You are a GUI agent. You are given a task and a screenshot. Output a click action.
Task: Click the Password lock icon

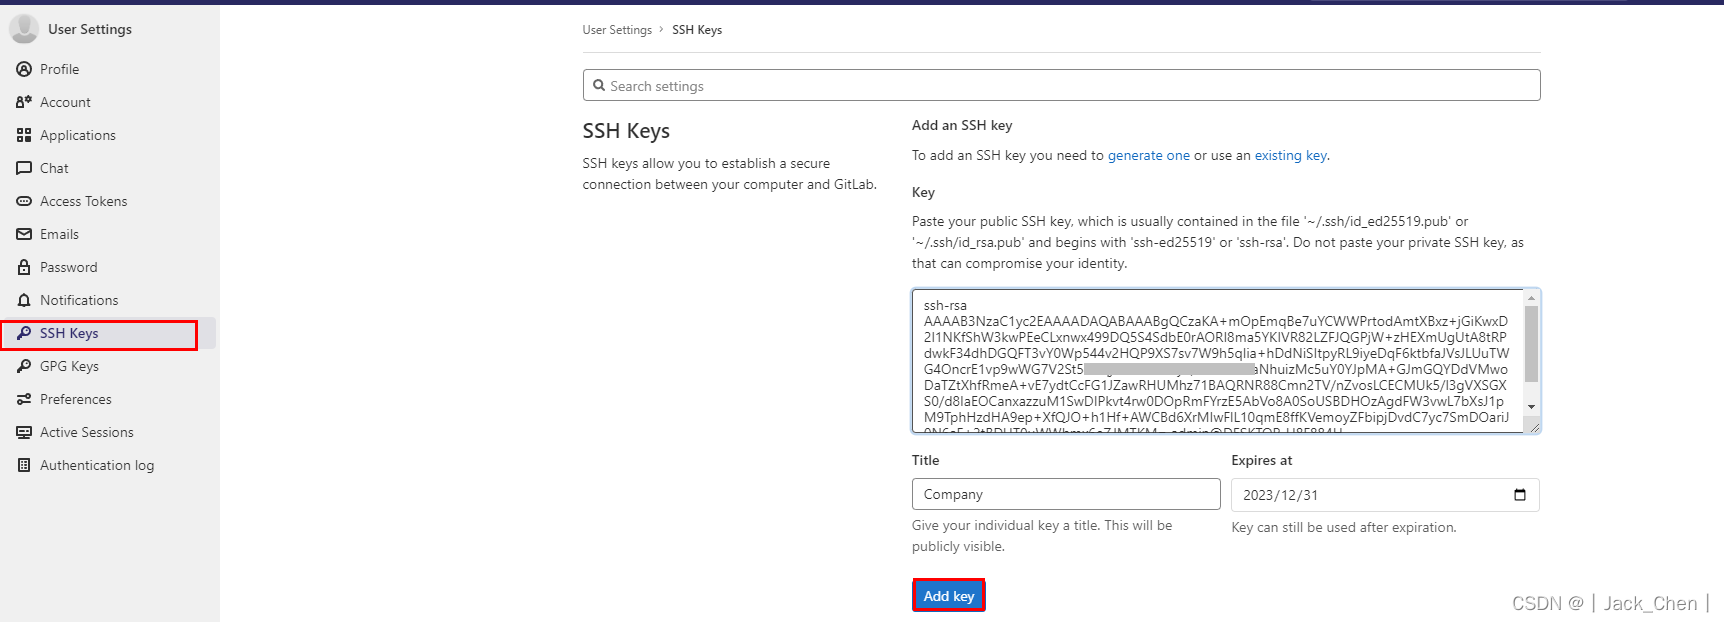[x=24, y=267]
